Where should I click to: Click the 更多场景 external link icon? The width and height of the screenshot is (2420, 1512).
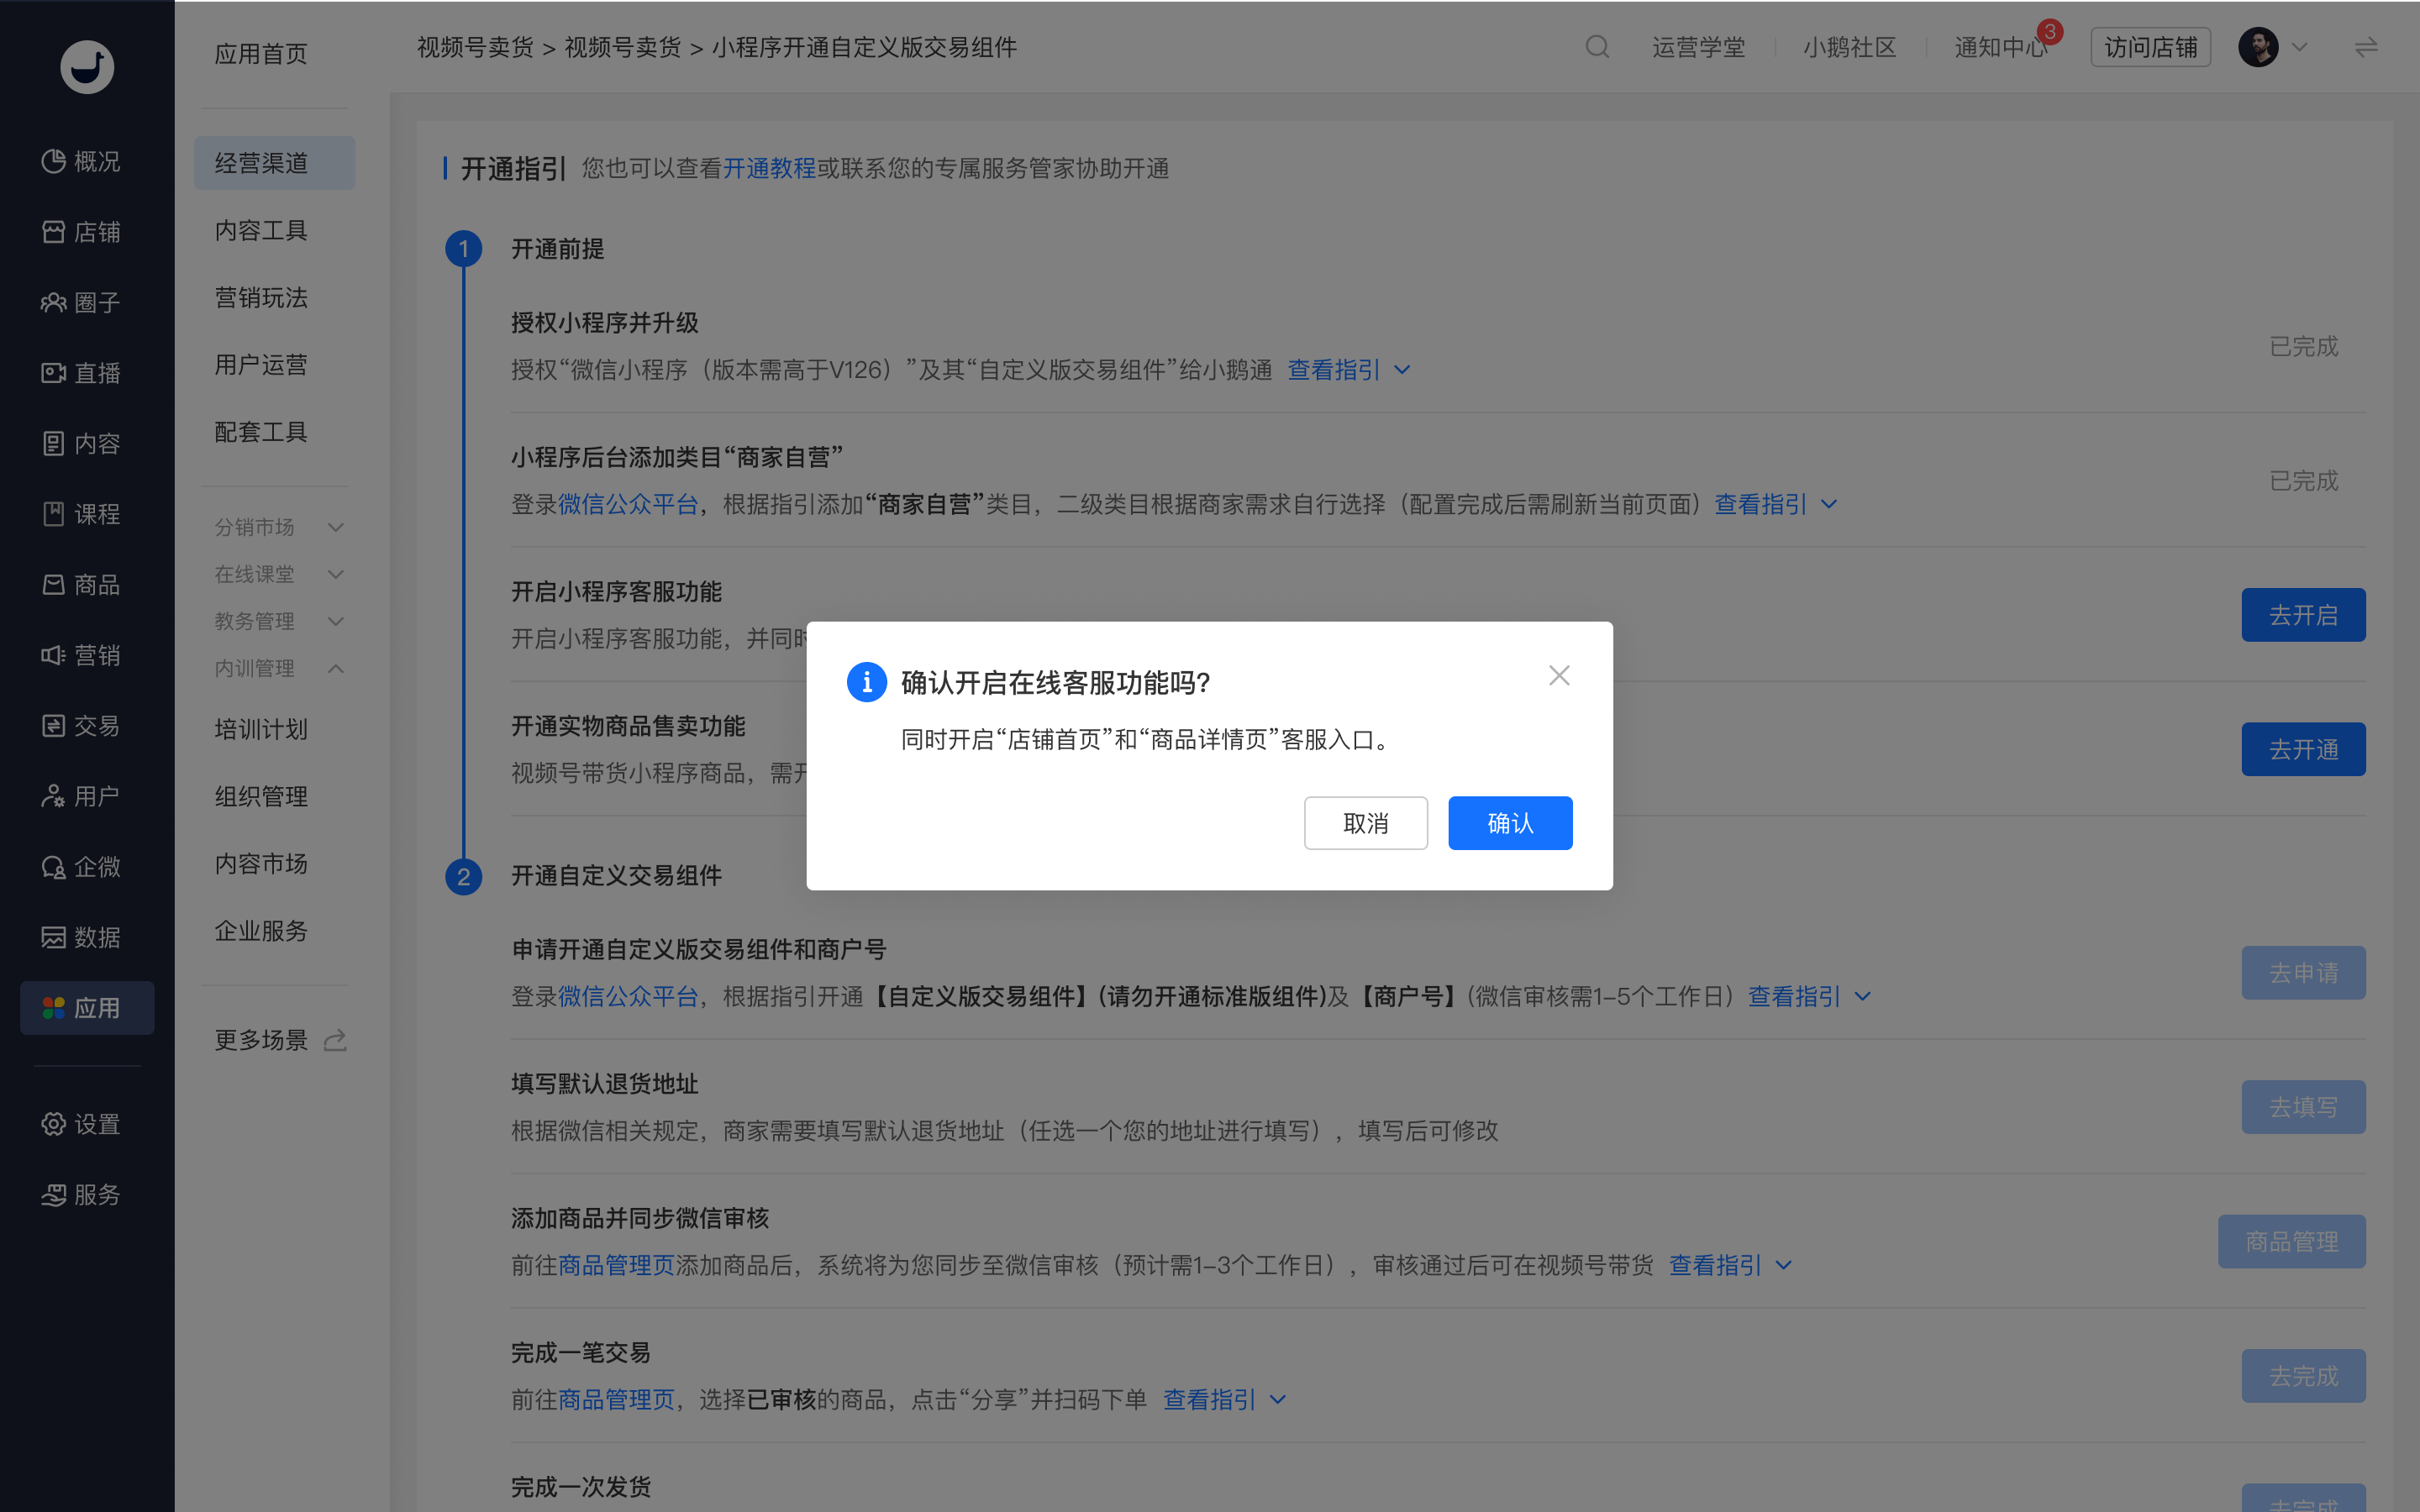336,1040
